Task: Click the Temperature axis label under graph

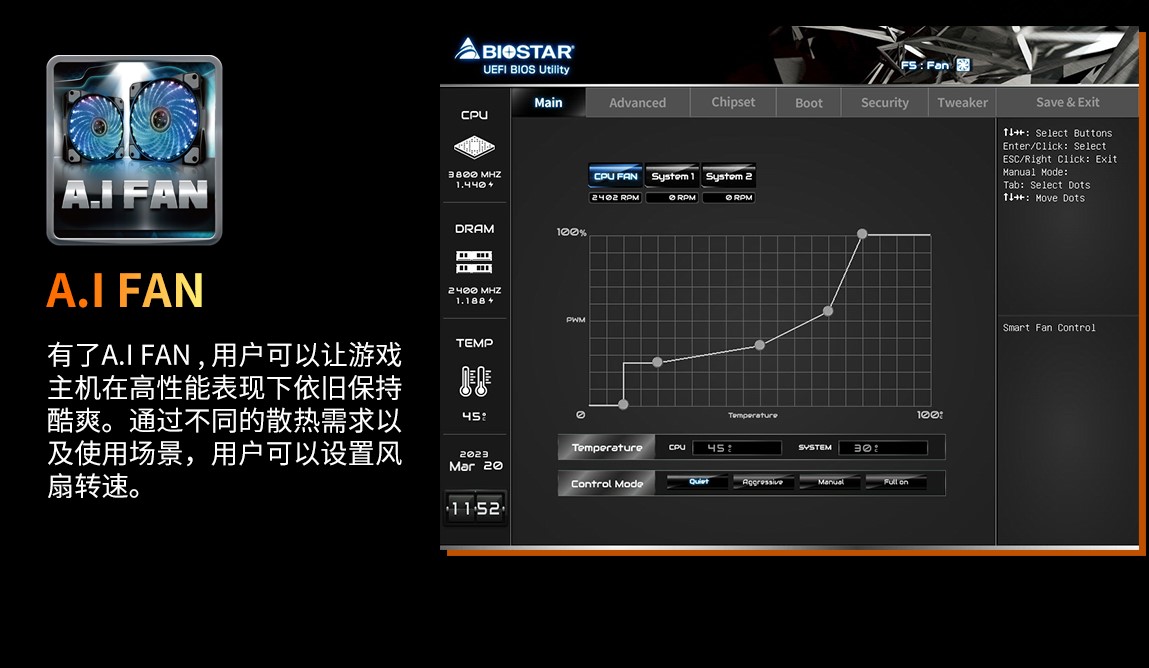Action: click(753, 415)
